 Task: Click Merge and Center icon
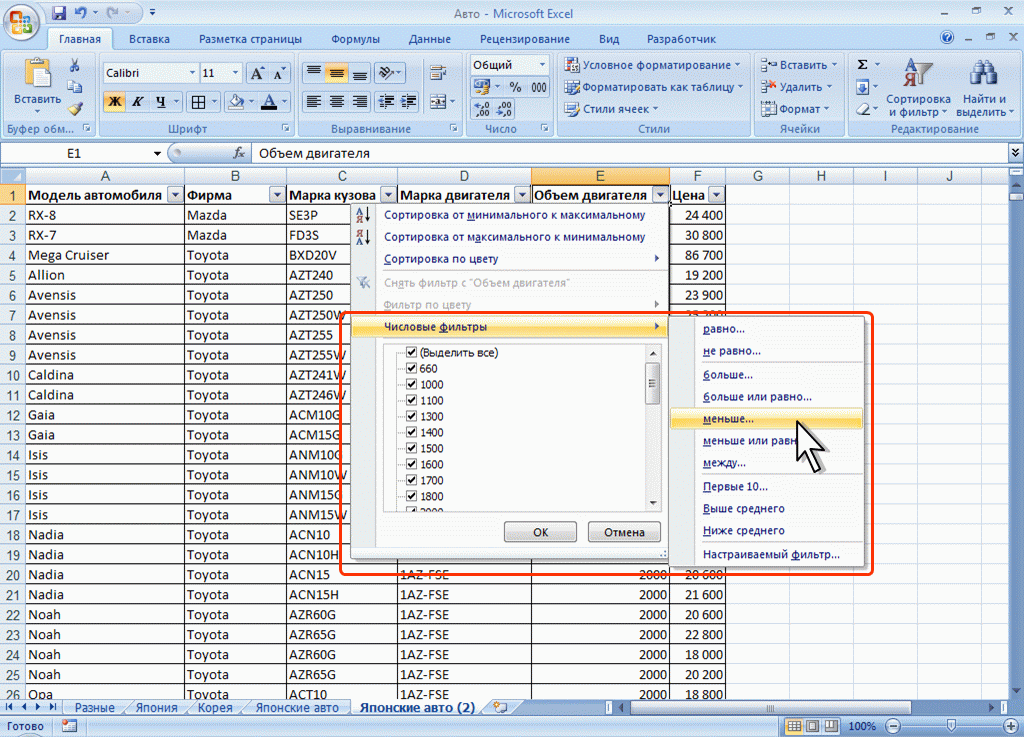tap(438, 101)
